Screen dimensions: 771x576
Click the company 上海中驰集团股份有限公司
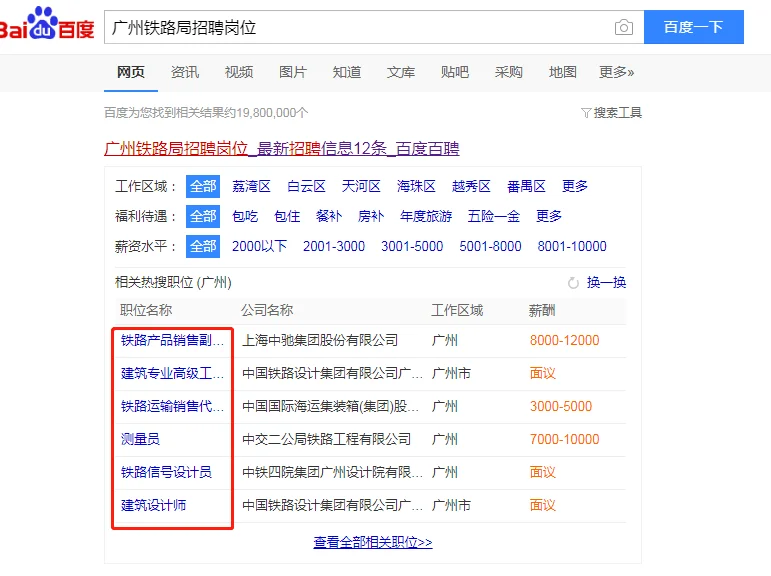pyautogui.click(x=320, y=340)
